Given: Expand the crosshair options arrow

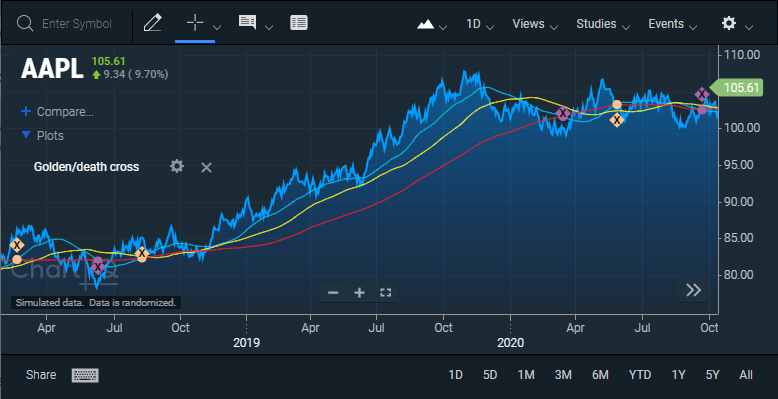Looking at the screenshot, I should (x=217, y=27).
